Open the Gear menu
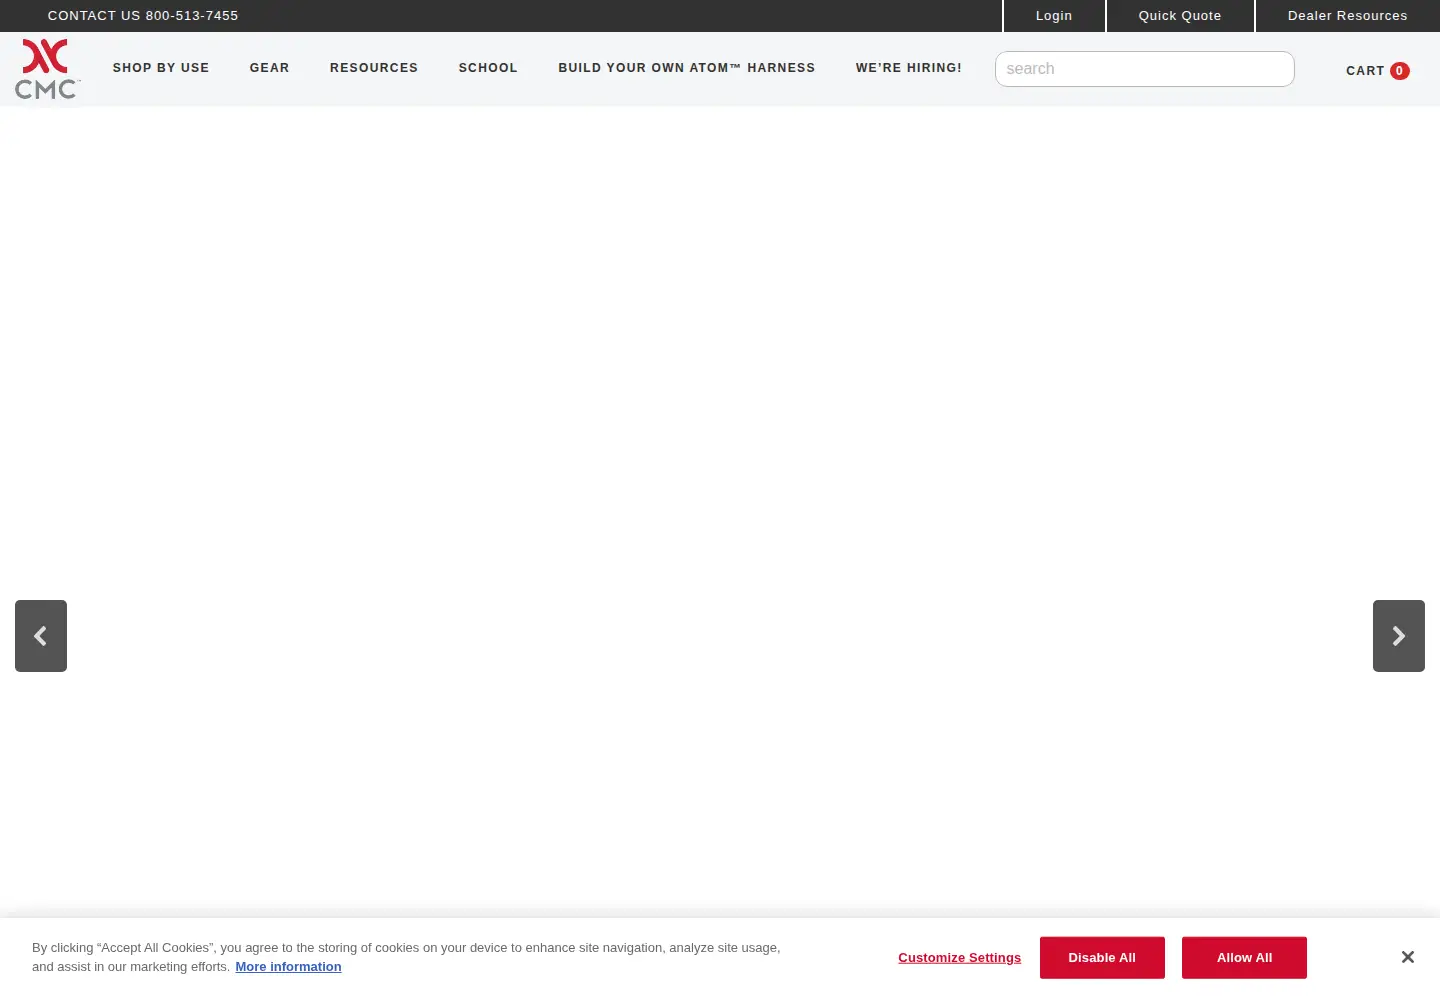1440x1000 pixels. (x=270, y=68)
